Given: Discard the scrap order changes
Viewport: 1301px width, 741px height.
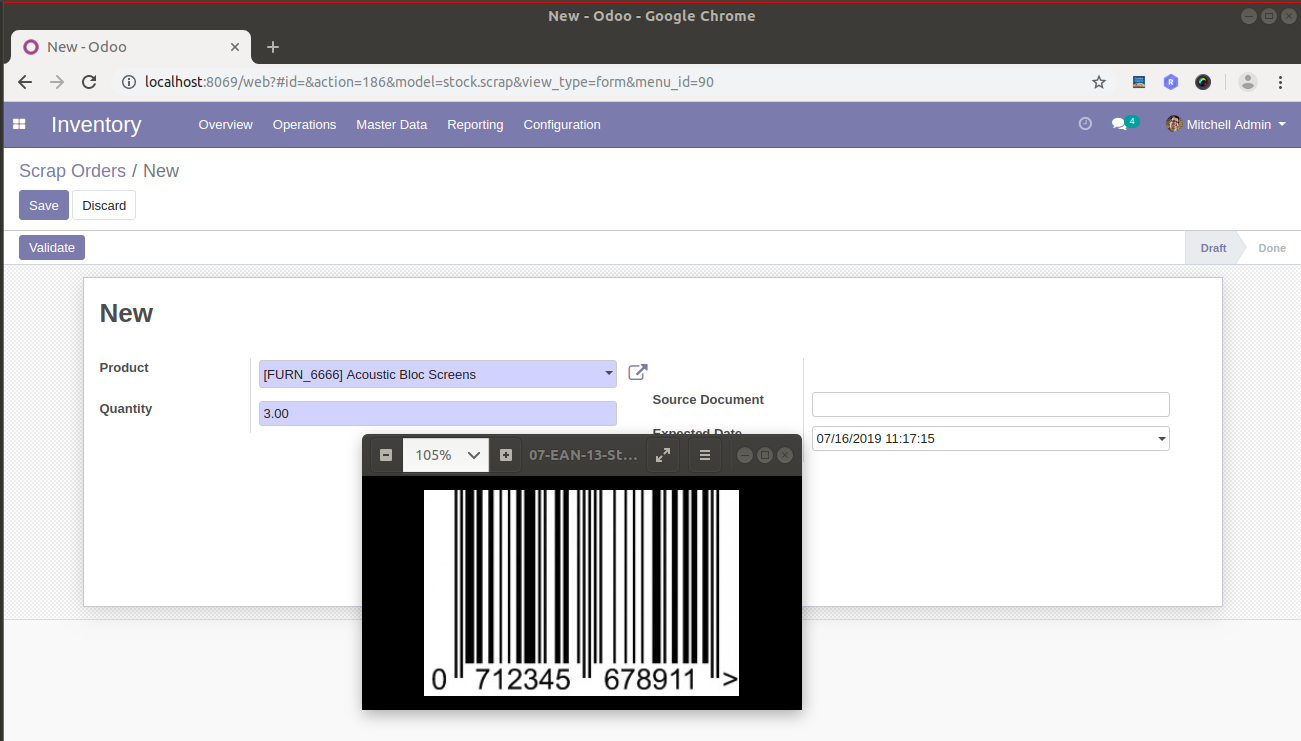Looking at the screenshot, I should pyautogui.click(x=104, y=205).
